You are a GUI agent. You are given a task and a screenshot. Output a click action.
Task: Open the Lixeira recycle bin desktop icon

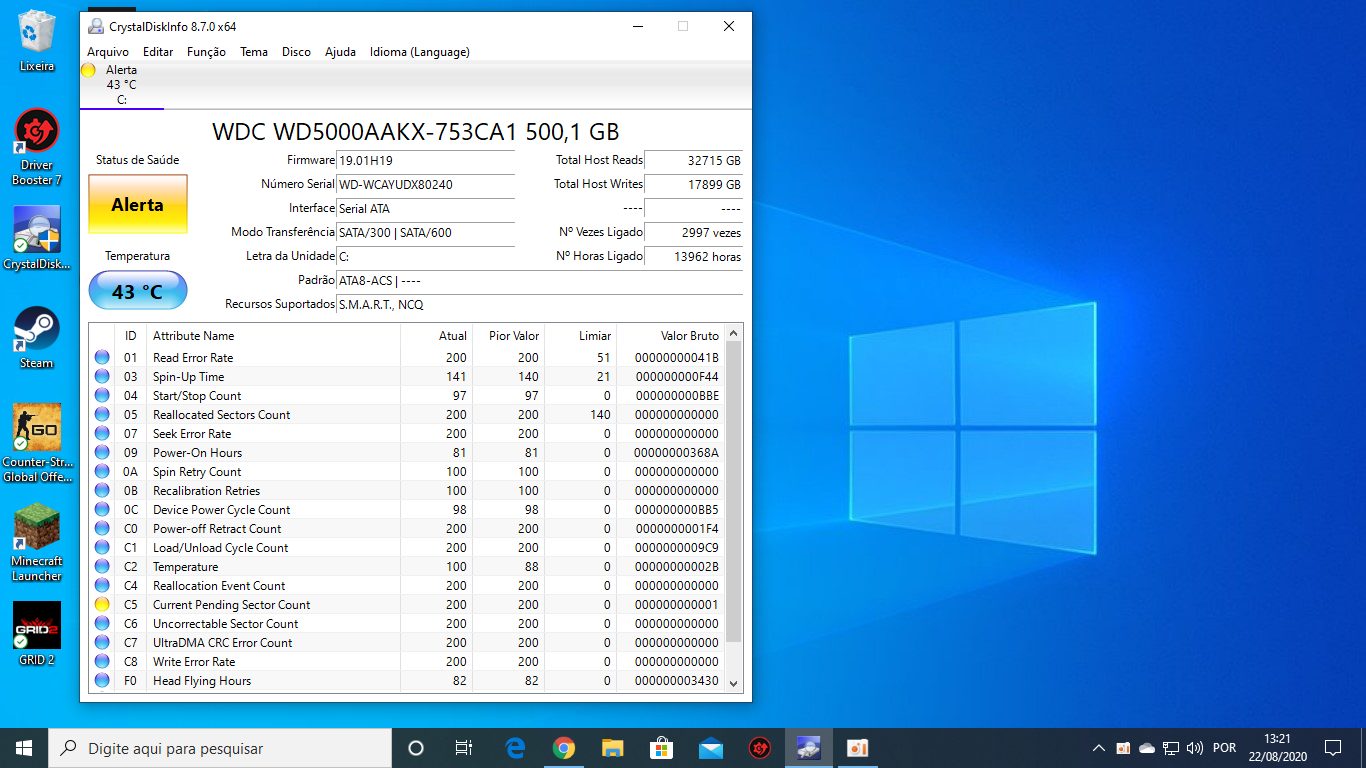(x=37, y=41)
